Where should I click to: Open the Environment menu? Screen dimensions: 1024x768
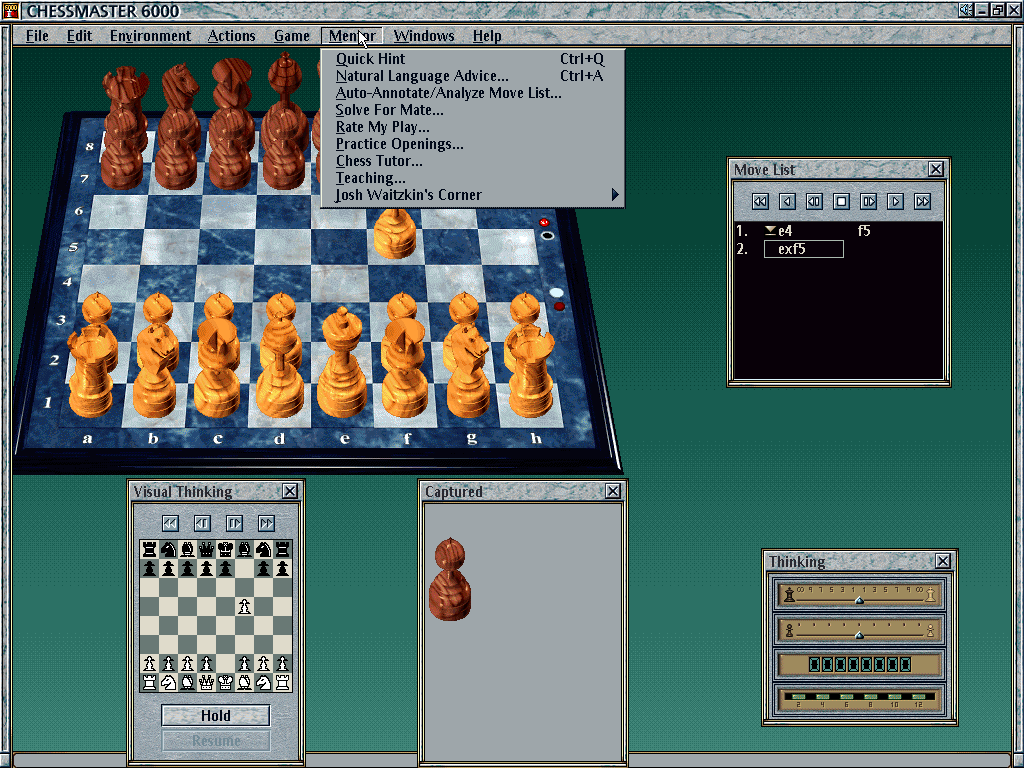pos(150,36)
